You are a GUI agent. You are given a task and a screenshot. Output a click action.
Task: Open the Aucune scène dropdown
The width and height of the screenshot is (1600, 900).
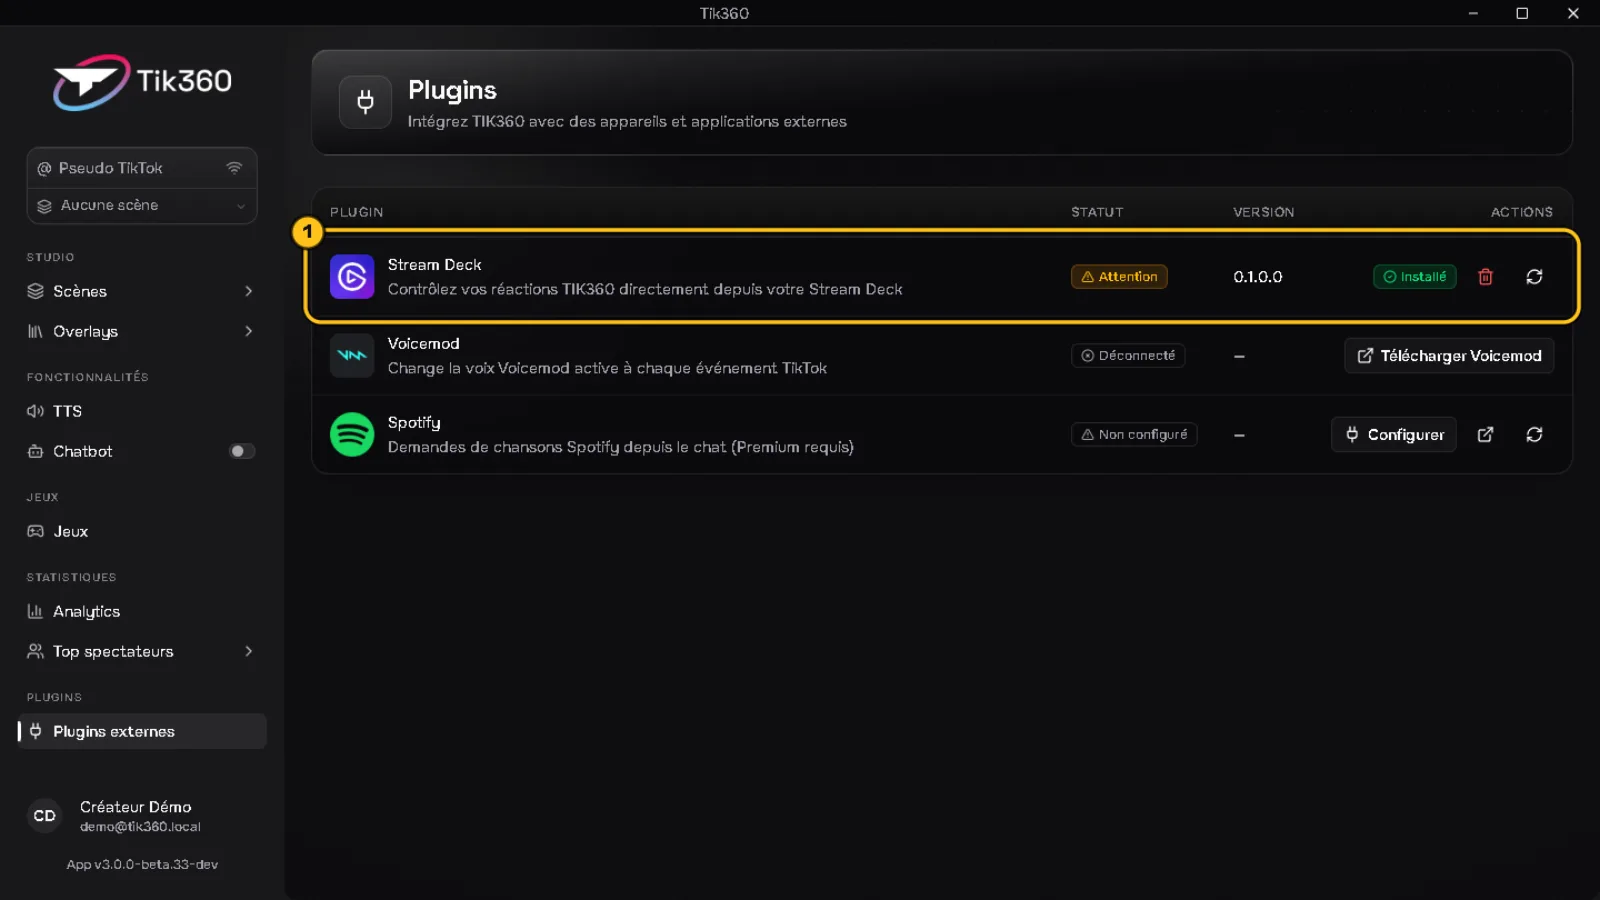click(x=142, y=205)
